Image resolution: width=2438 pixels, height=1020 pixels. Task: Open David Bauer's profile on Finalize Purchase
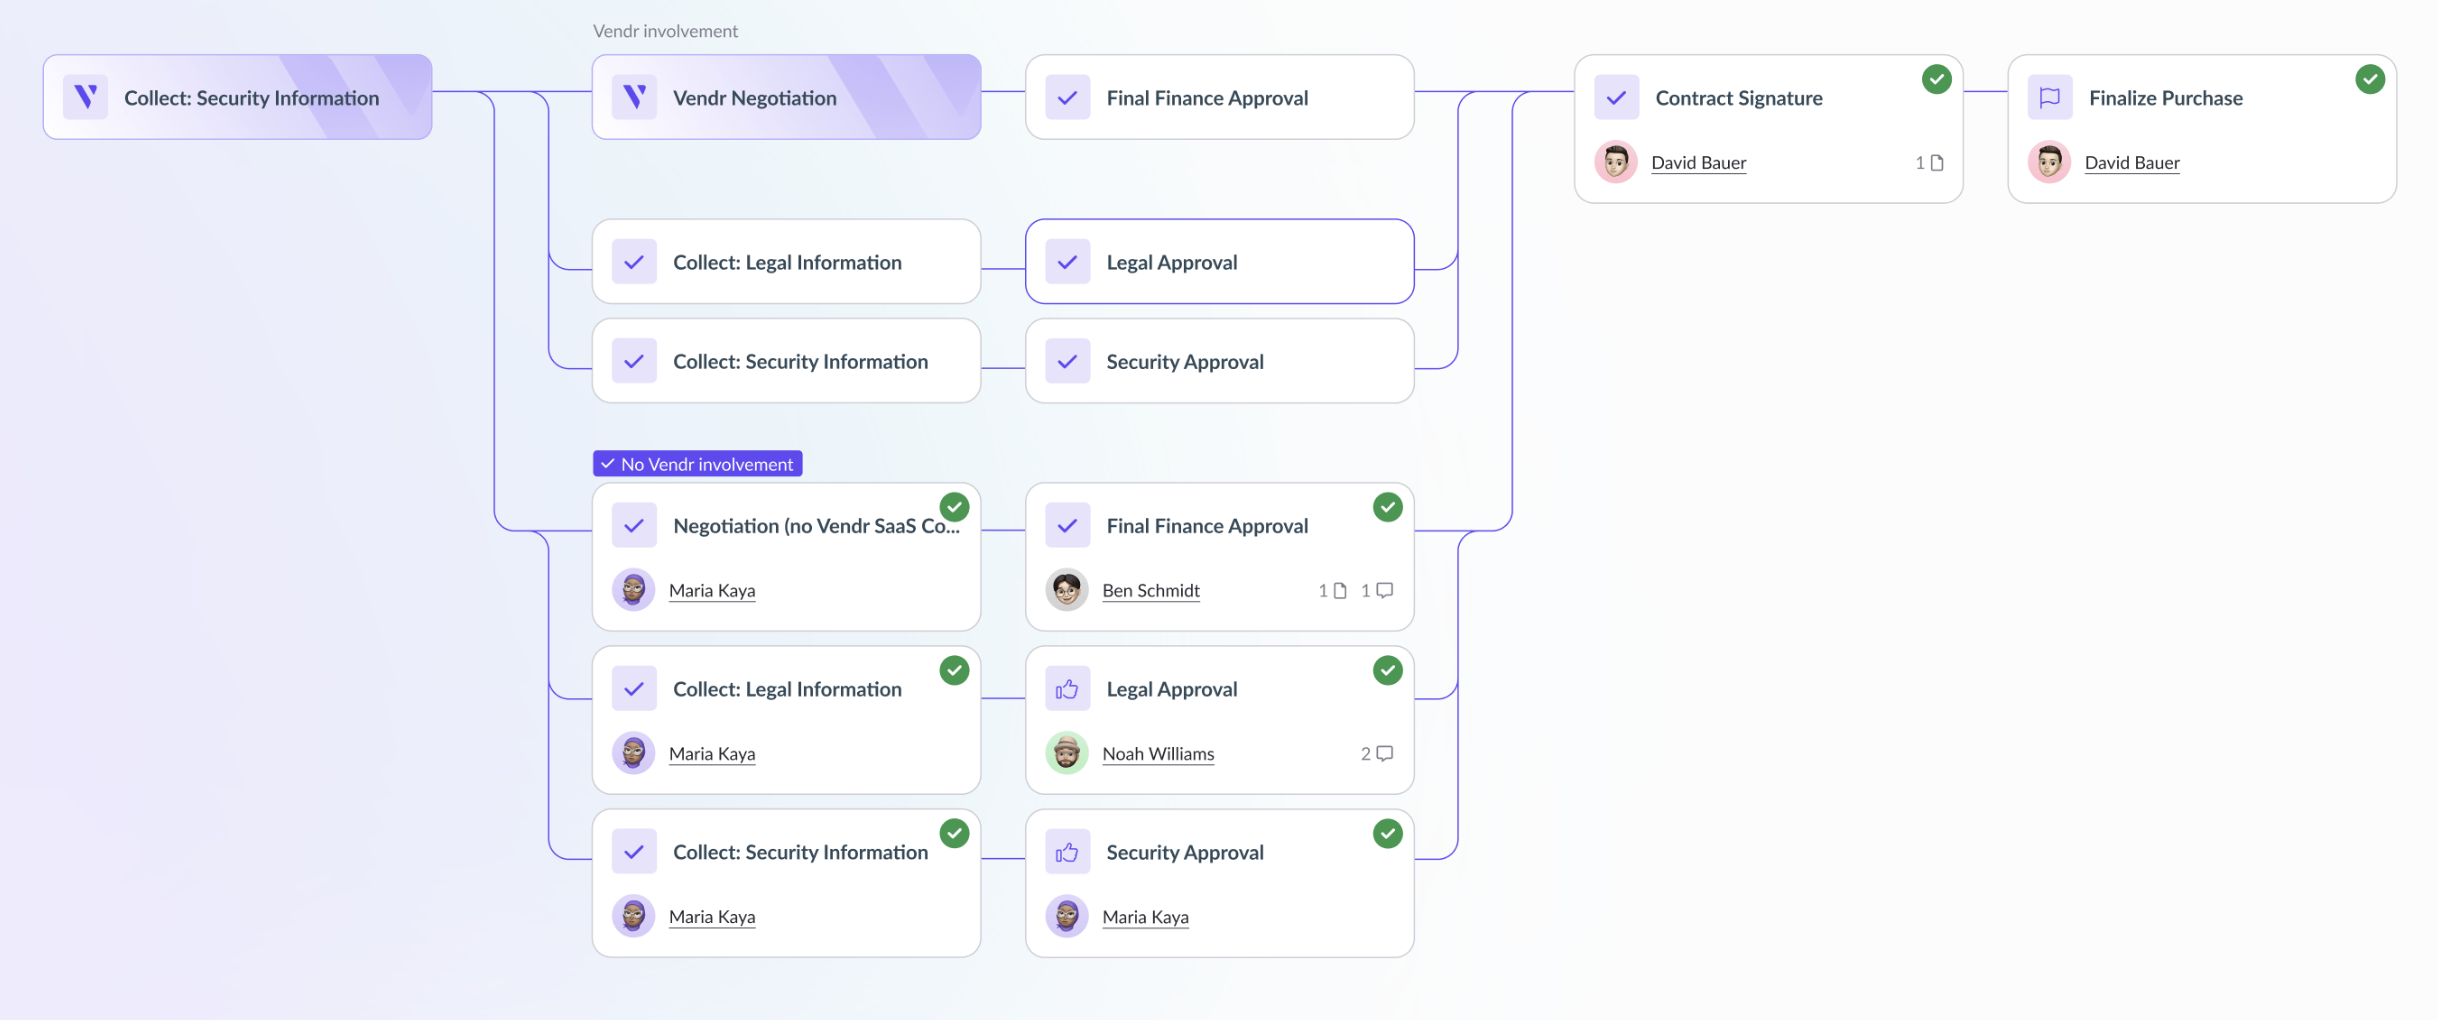coord(2132,162)
